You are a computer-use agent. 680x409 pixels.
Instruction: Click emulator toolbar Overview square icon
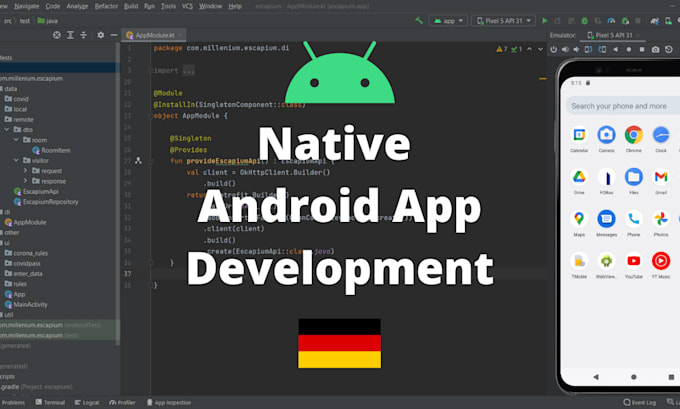(642, 49)
